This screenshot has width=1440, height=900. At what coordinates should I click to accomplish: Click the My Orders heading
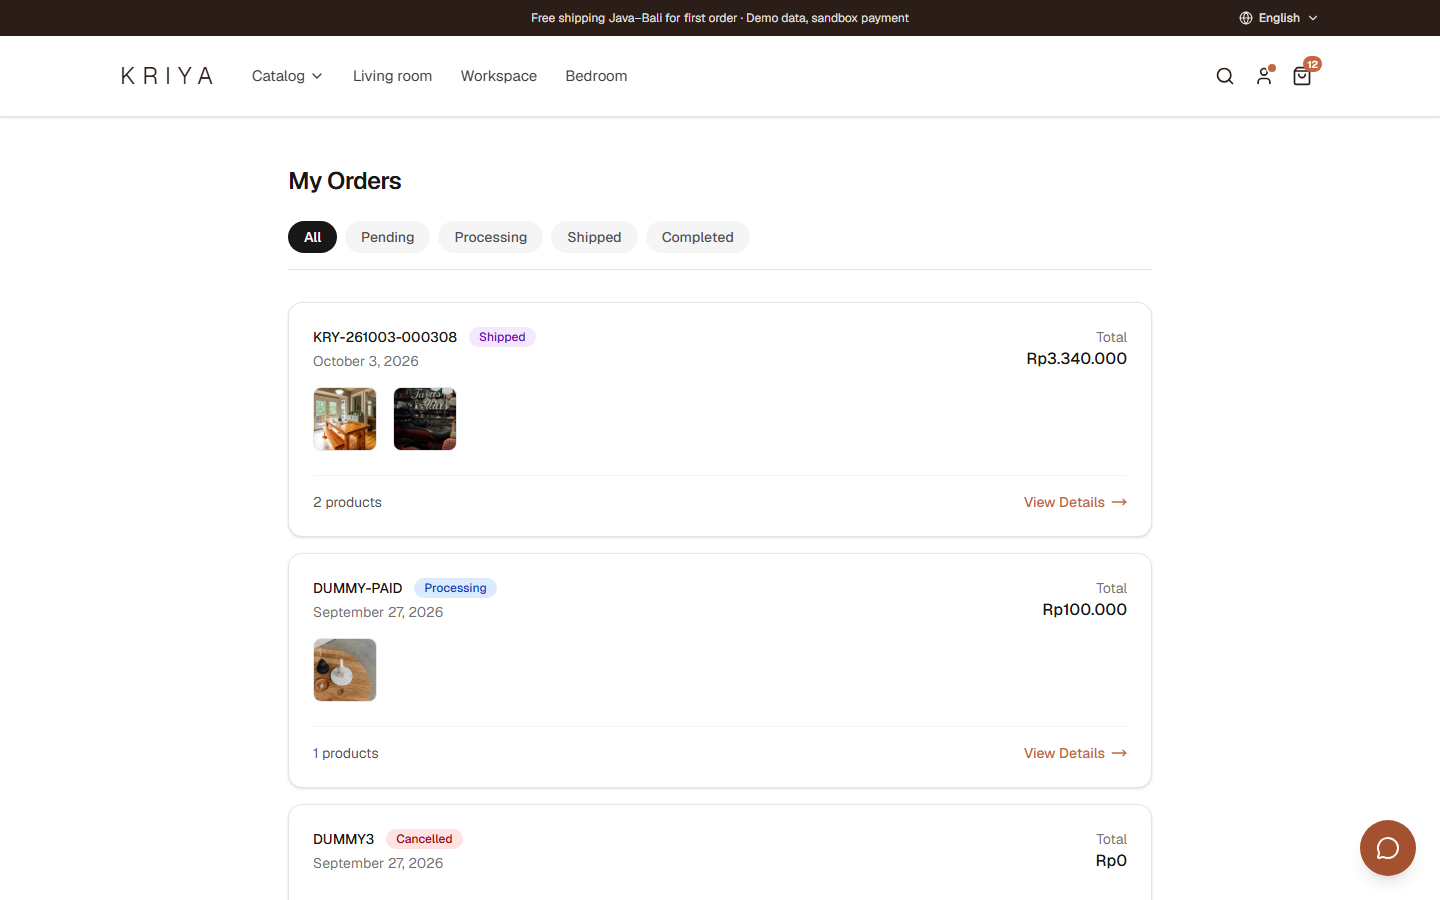[345, 181]
